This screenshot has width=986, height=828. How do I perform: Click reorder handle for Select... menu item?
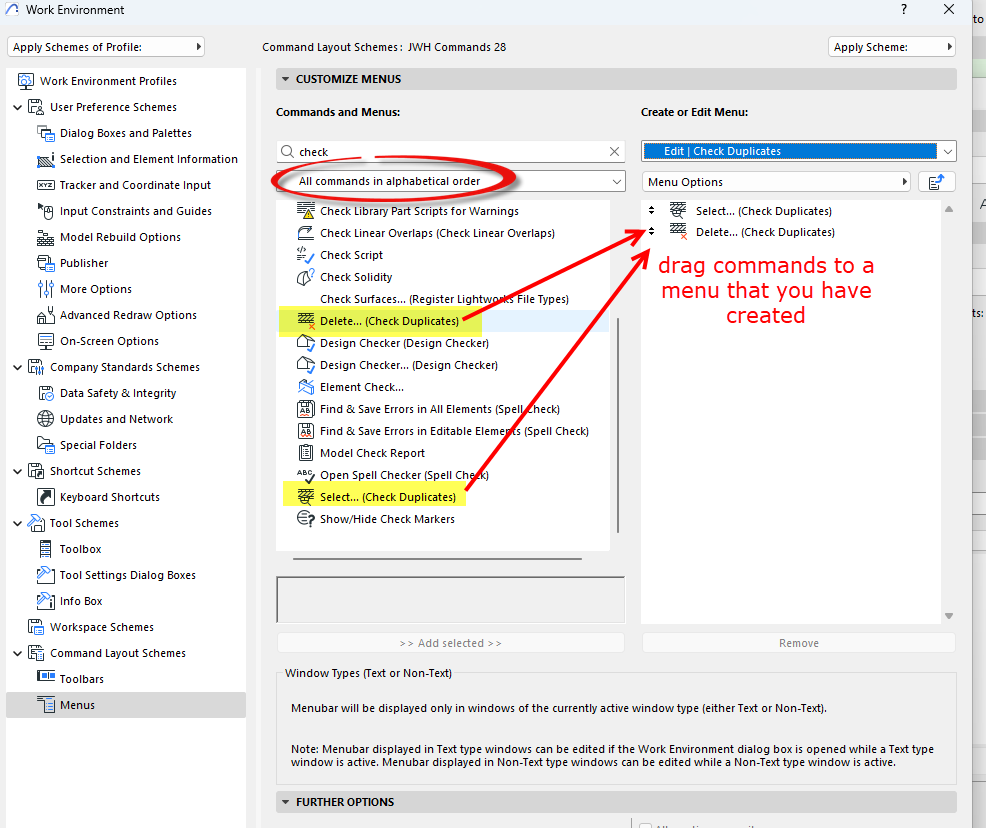(x=651, y=211)
